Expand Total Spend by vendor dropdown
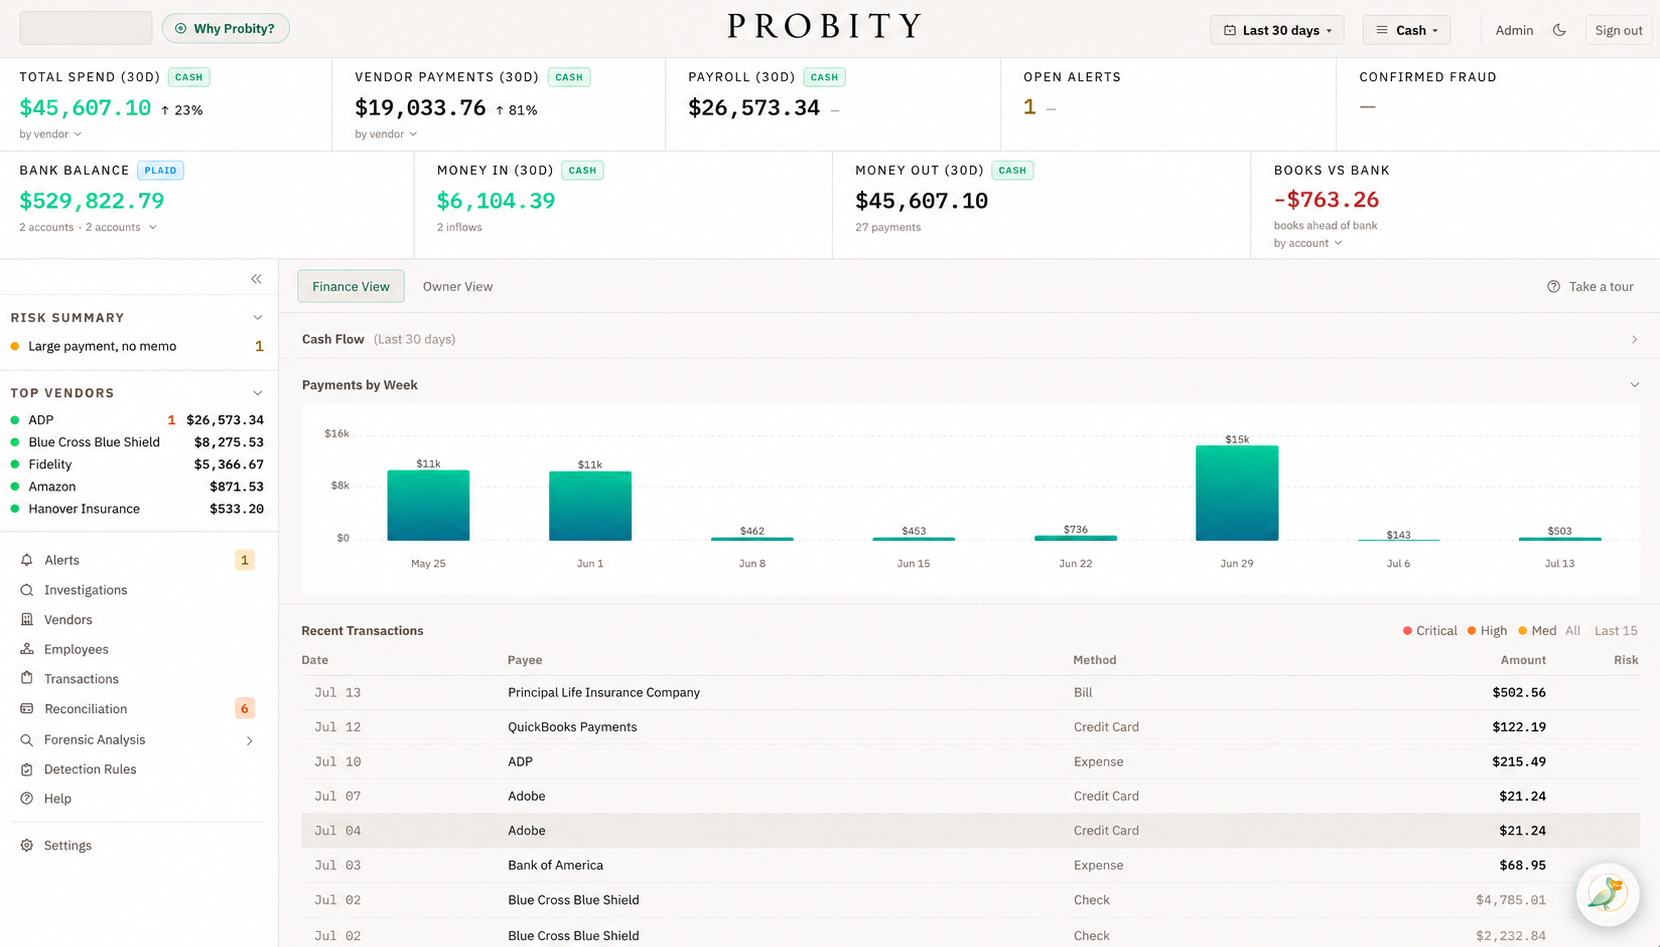 click(50, 134)
